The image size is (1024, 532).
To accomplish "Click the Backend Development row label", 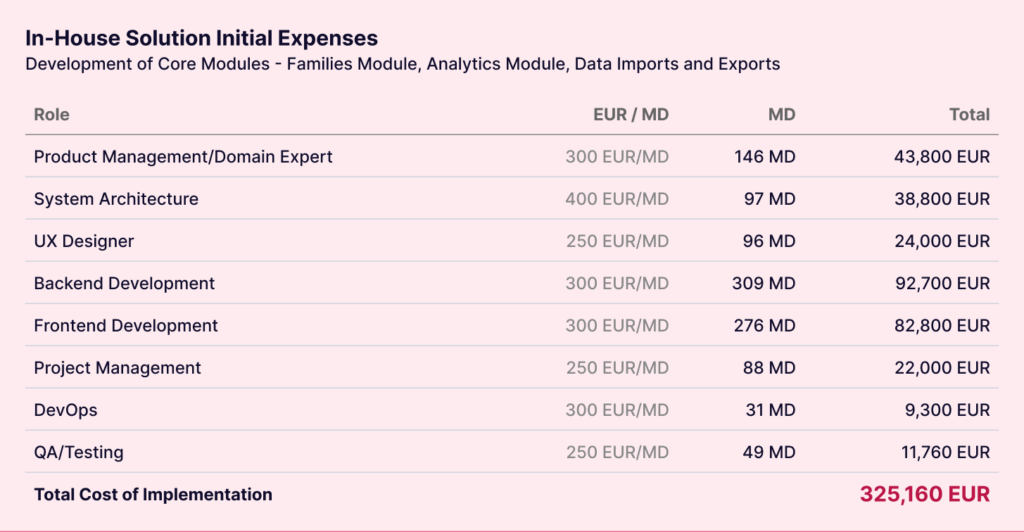I will tap(124, 283).
